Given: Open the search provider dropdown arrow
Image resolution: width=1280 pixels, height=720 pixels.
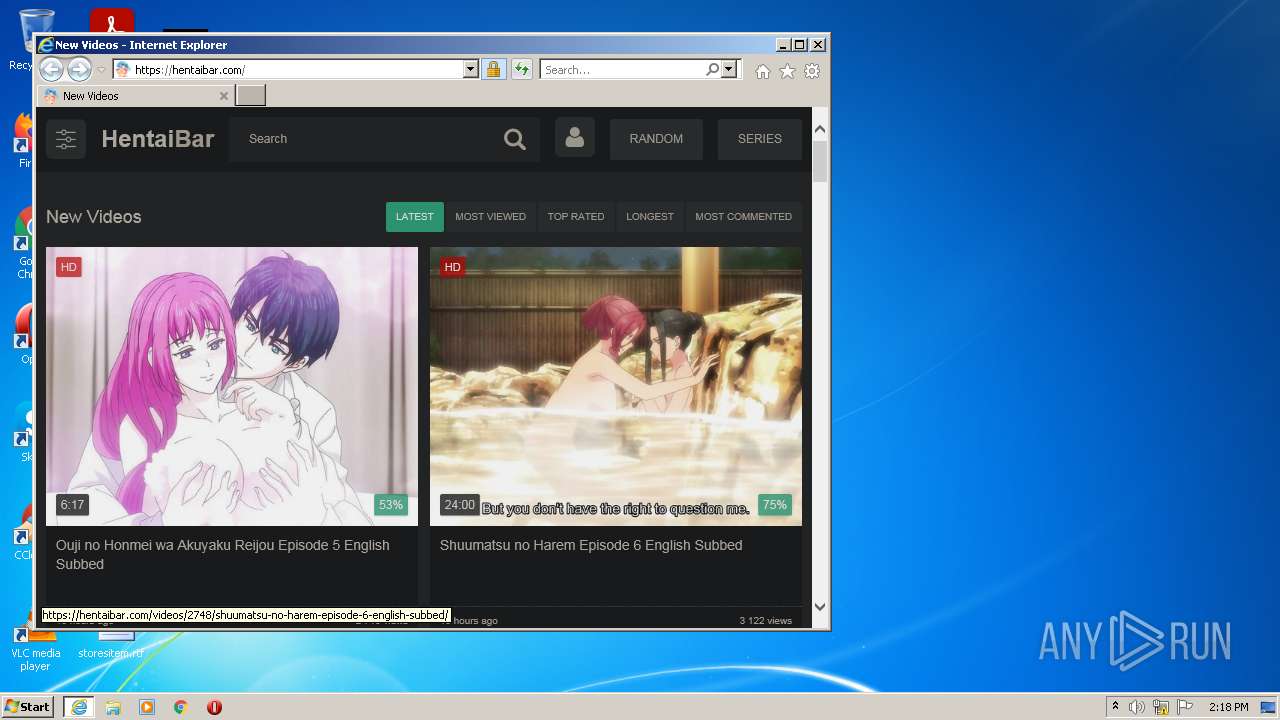Looking at the screenshot, I should tap(729, 70).
